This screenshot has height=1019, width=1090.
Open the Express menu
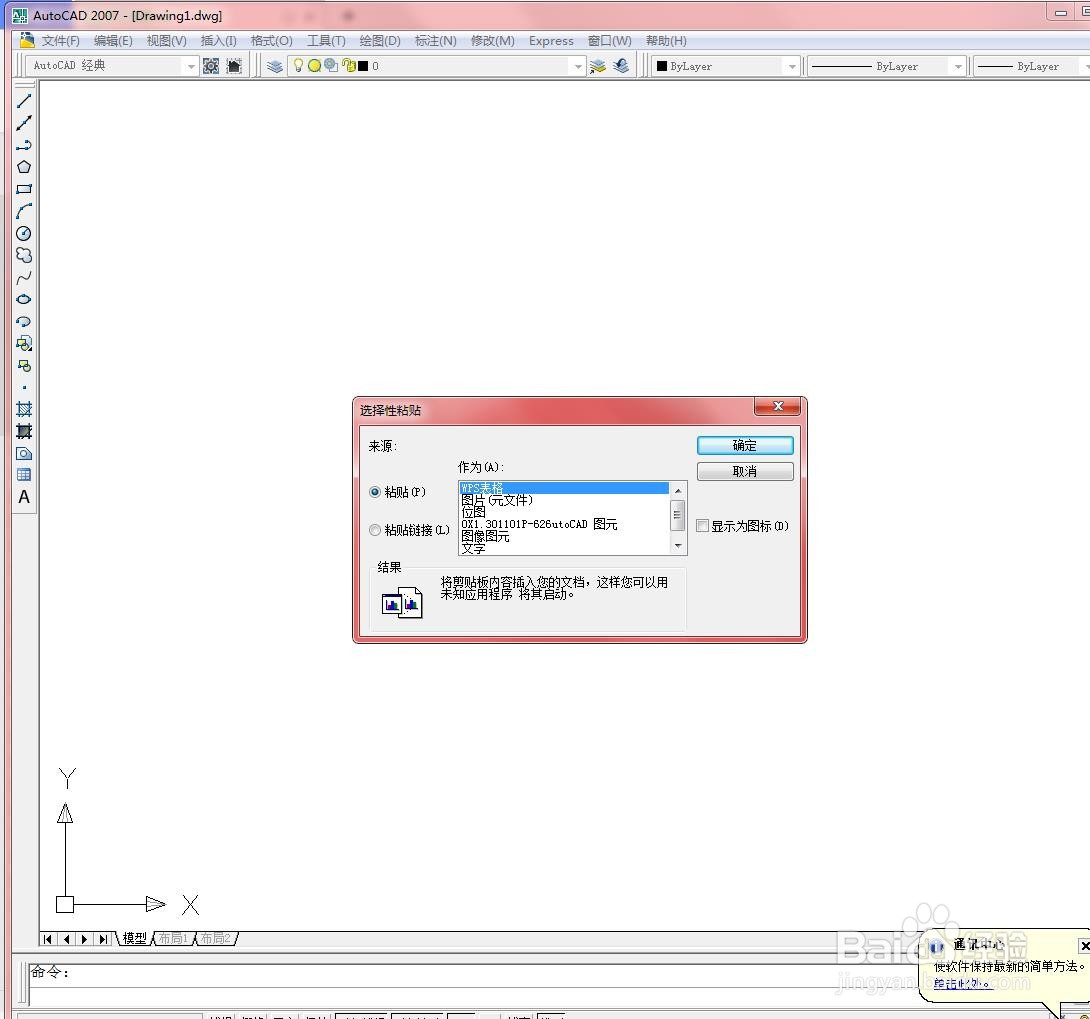click(551, 41)
